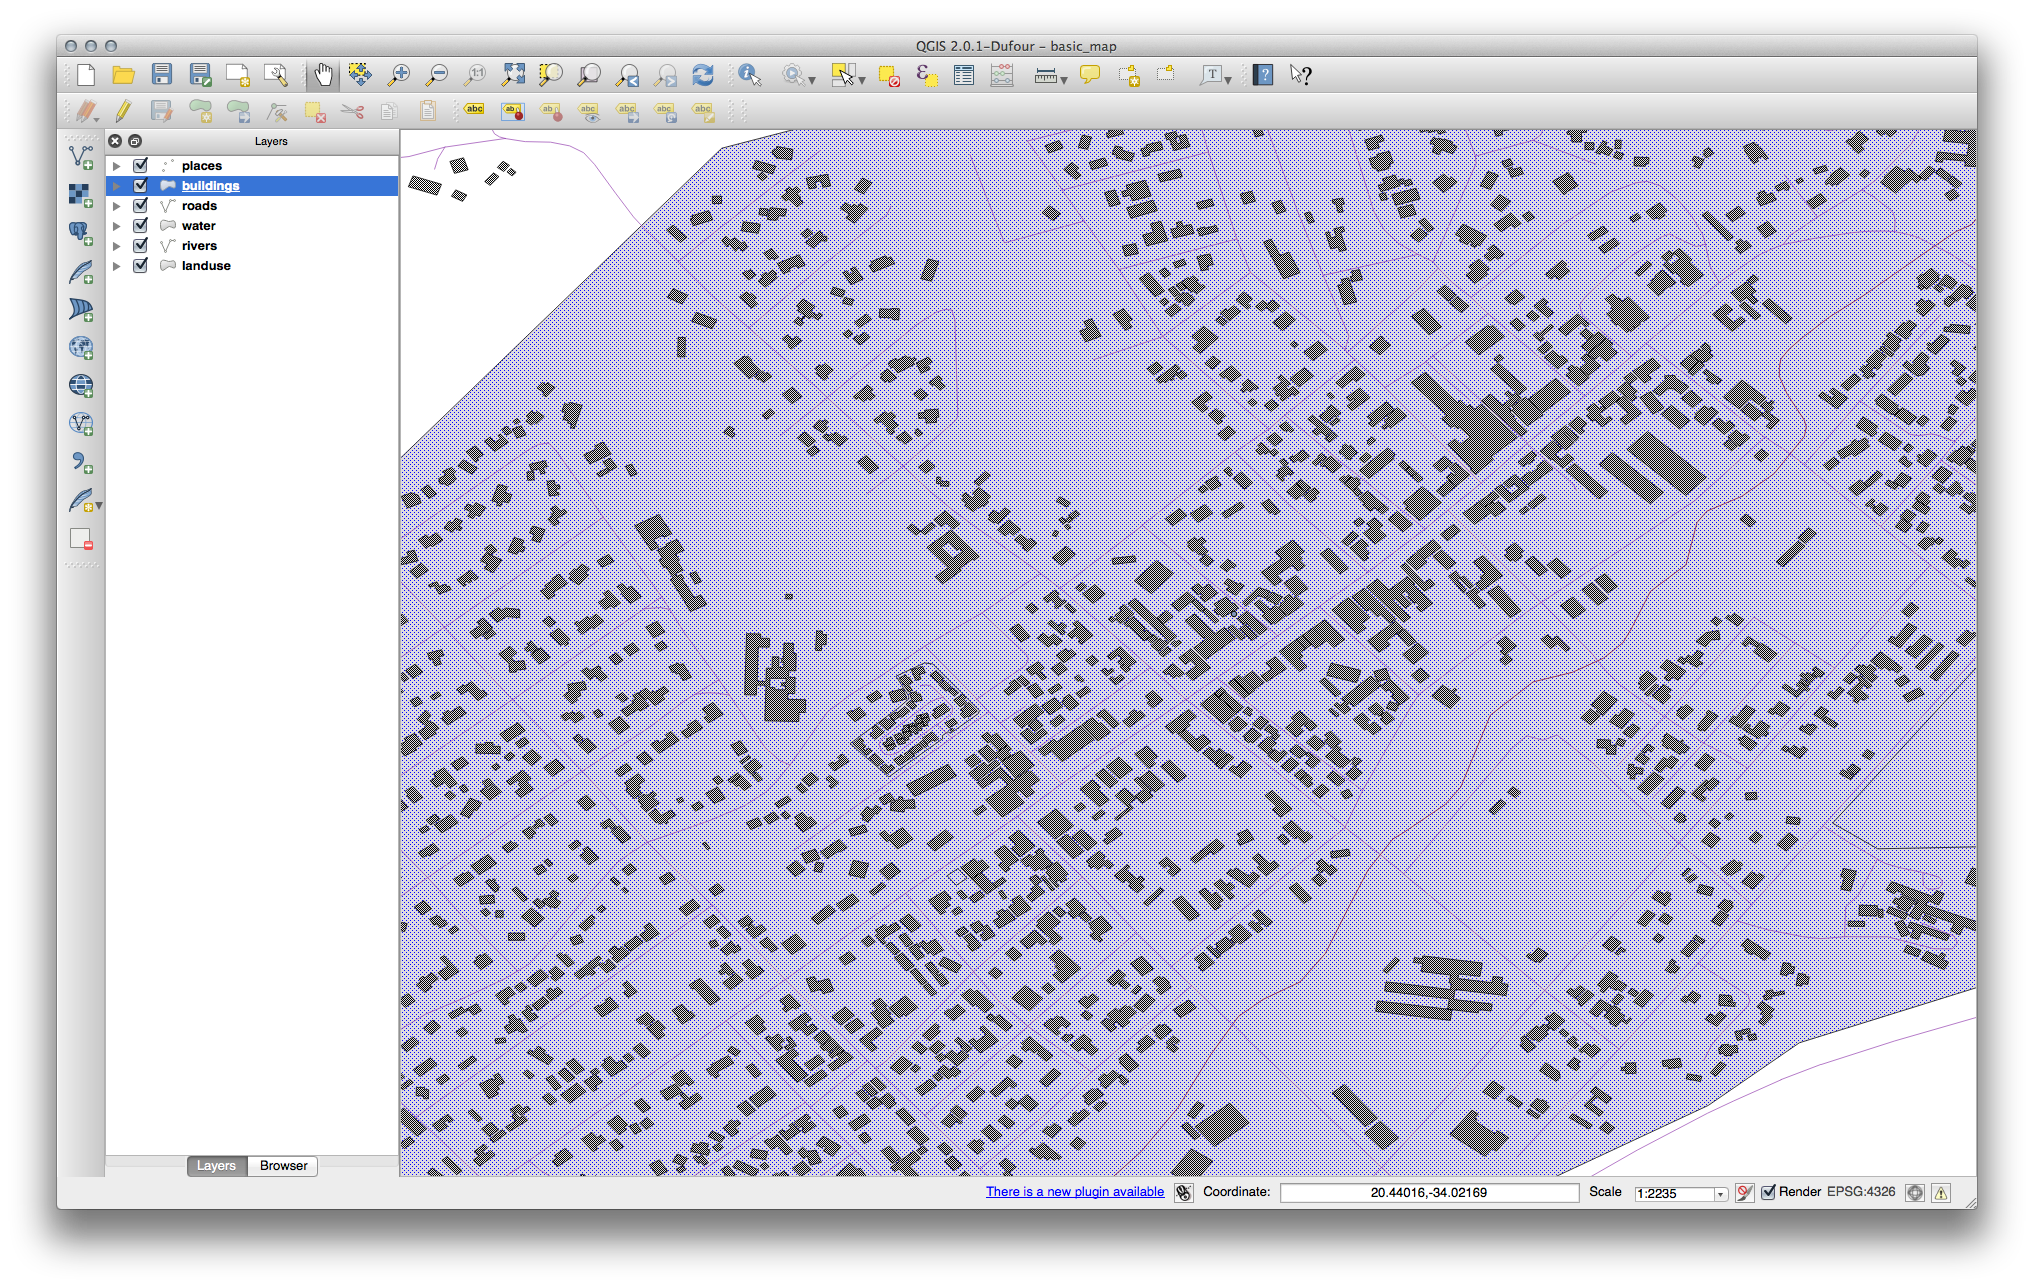Toggle editing with the pencil icon

coord(123,111)
